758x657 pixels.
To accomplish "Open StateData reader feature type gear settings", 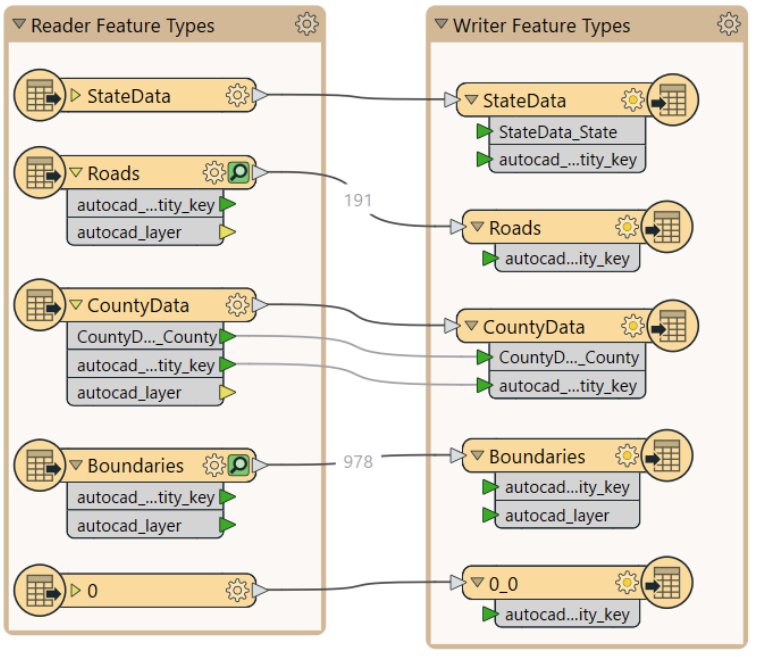I will 237,95.
